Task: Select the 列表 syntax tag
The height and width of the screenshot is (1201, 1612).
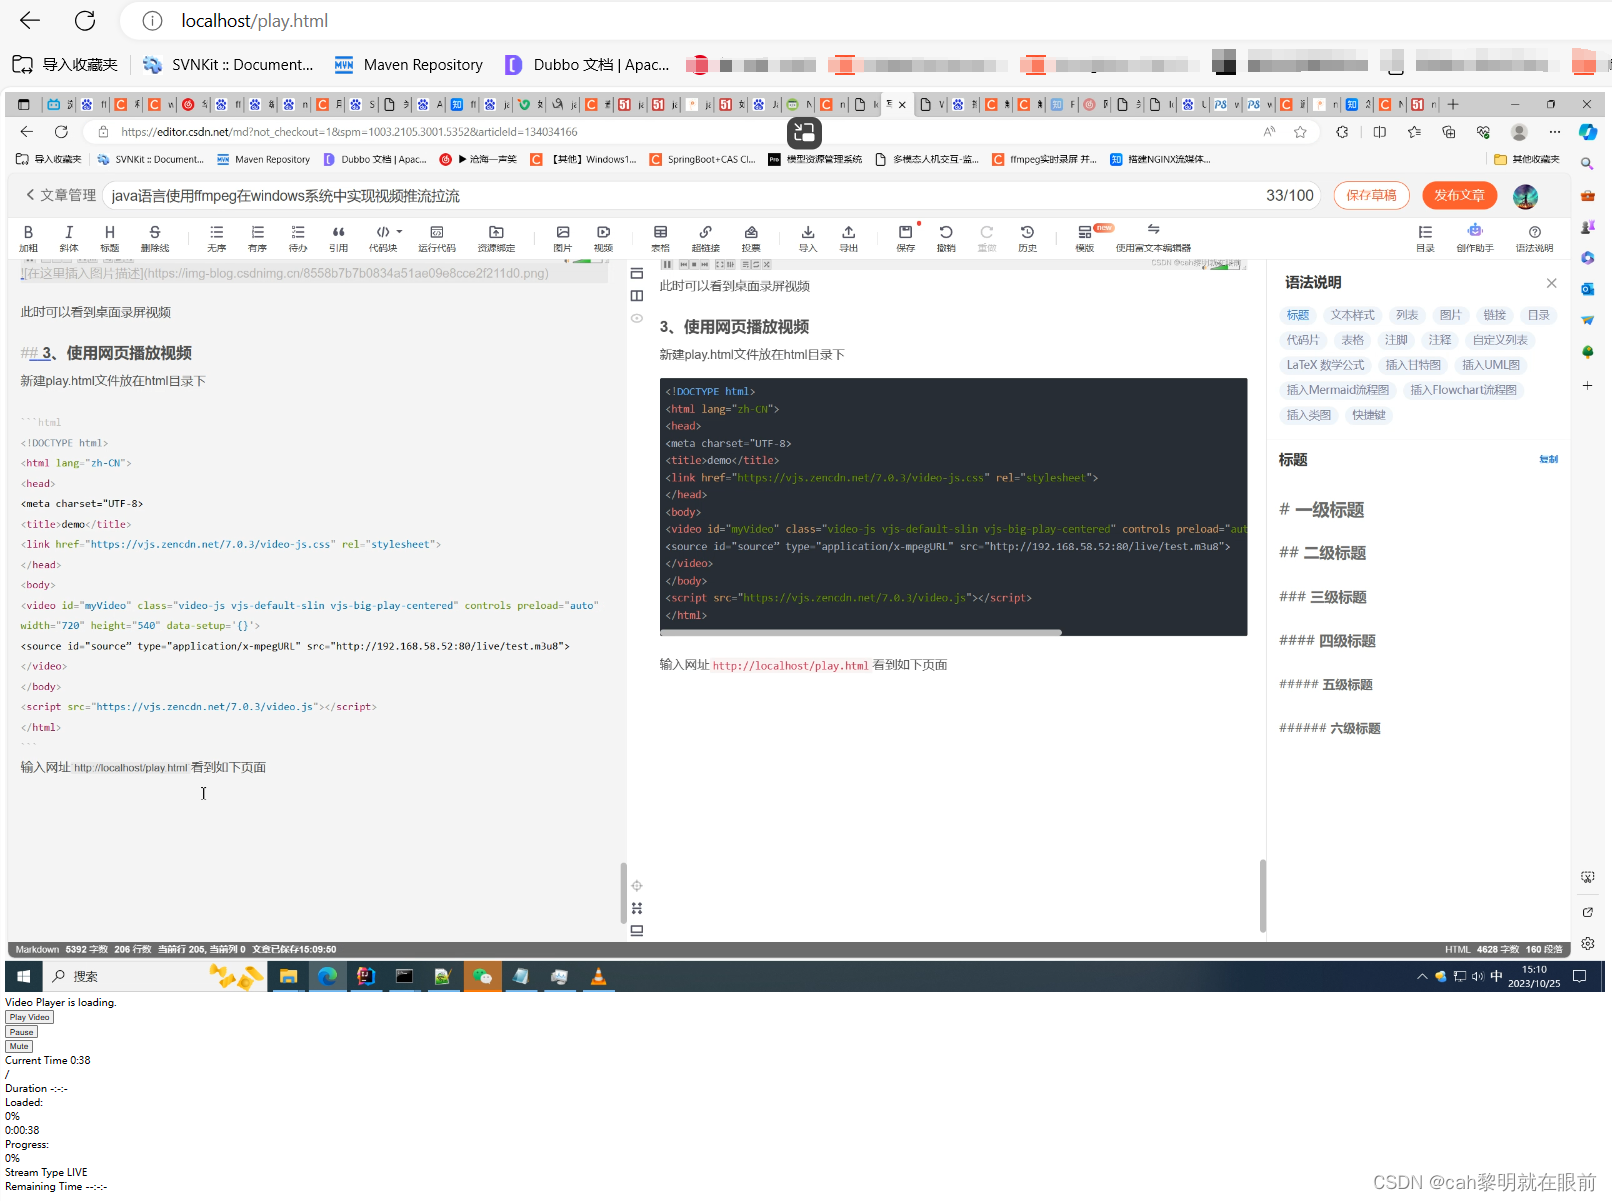Action: coord(1407,315)
